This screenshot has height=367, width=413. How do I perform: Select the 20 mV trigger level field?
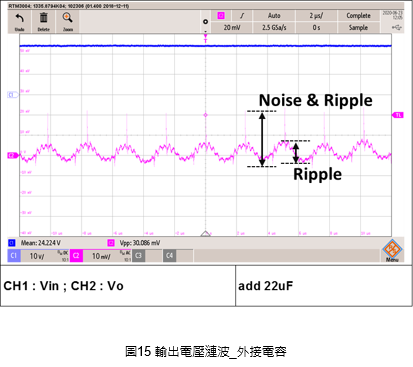pyautogui.click(x=232, y=27)
